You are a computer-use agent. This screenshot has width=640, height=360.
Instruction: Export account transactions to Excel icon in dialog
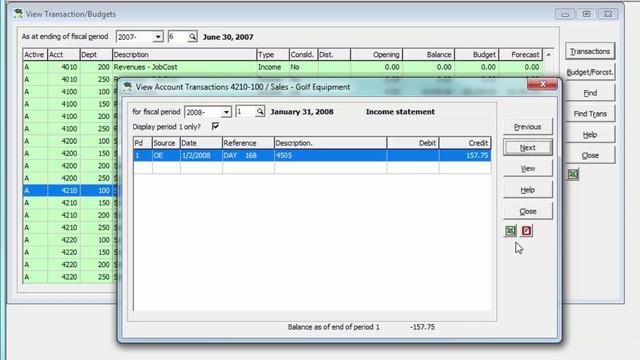pos(510,231)
